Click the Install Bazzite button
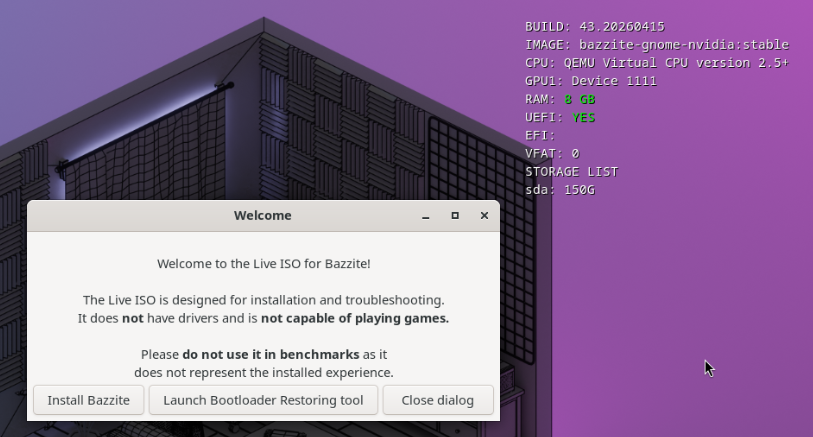This screenshot has height=437, width=813. [x=88, y=400]
